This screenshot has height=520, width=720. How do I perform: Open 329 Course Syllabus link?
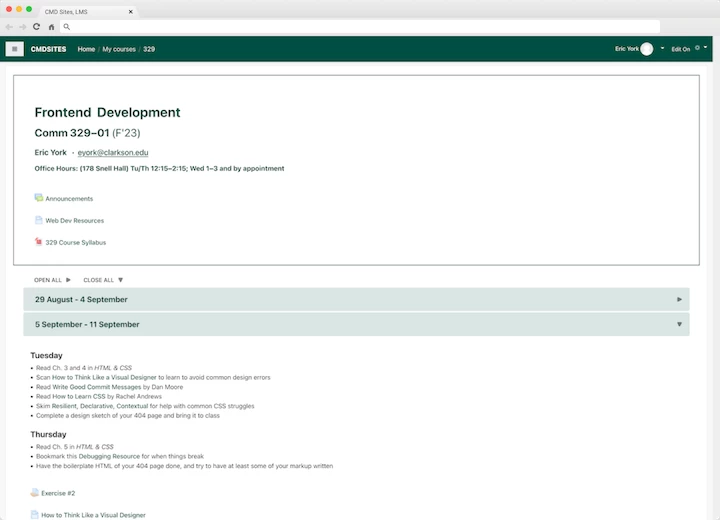(x=76, y=243)
